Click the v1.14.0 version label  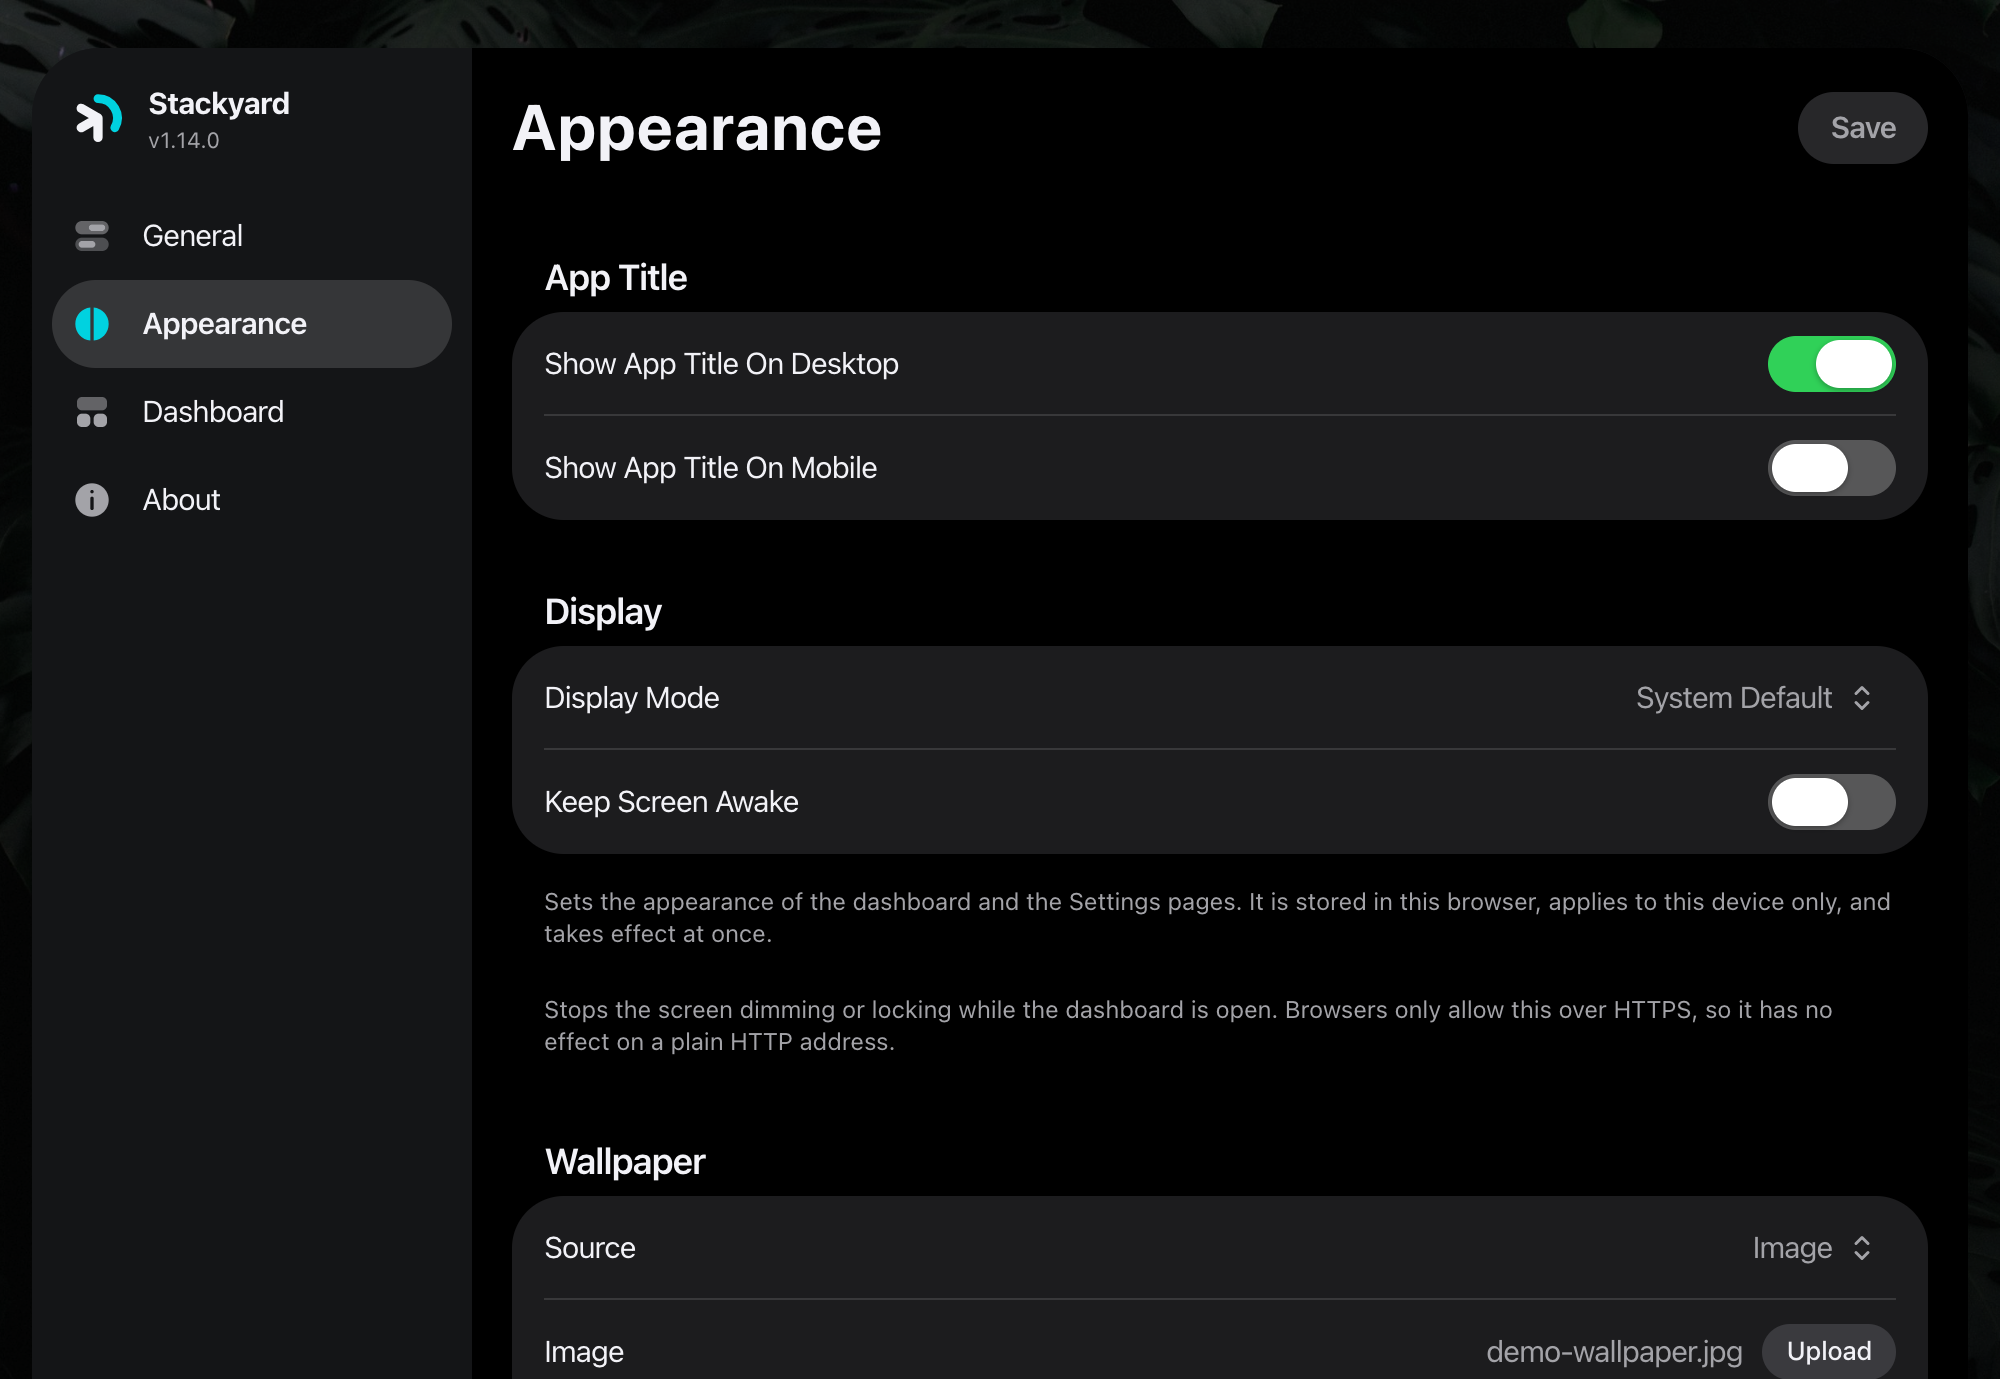184,141
